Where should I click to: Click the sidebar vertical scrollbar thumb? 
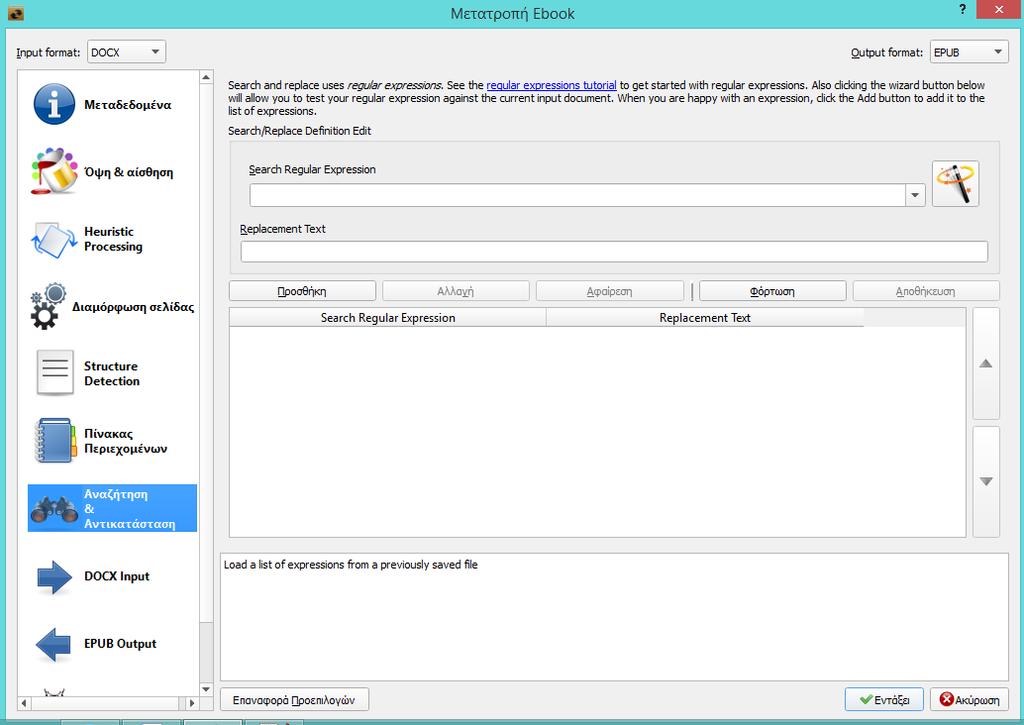coord(206,353)
